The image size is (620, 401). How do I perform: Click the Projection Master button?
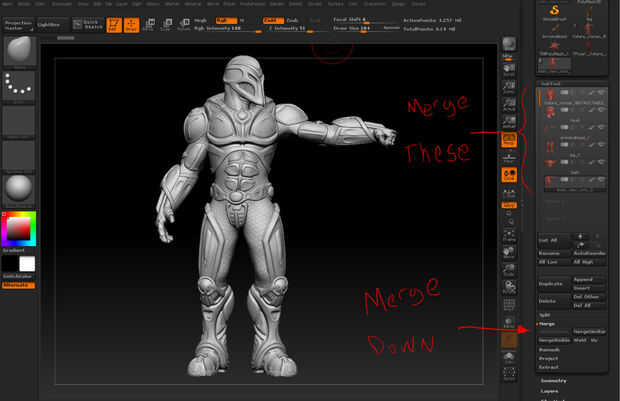pos(19,23)
